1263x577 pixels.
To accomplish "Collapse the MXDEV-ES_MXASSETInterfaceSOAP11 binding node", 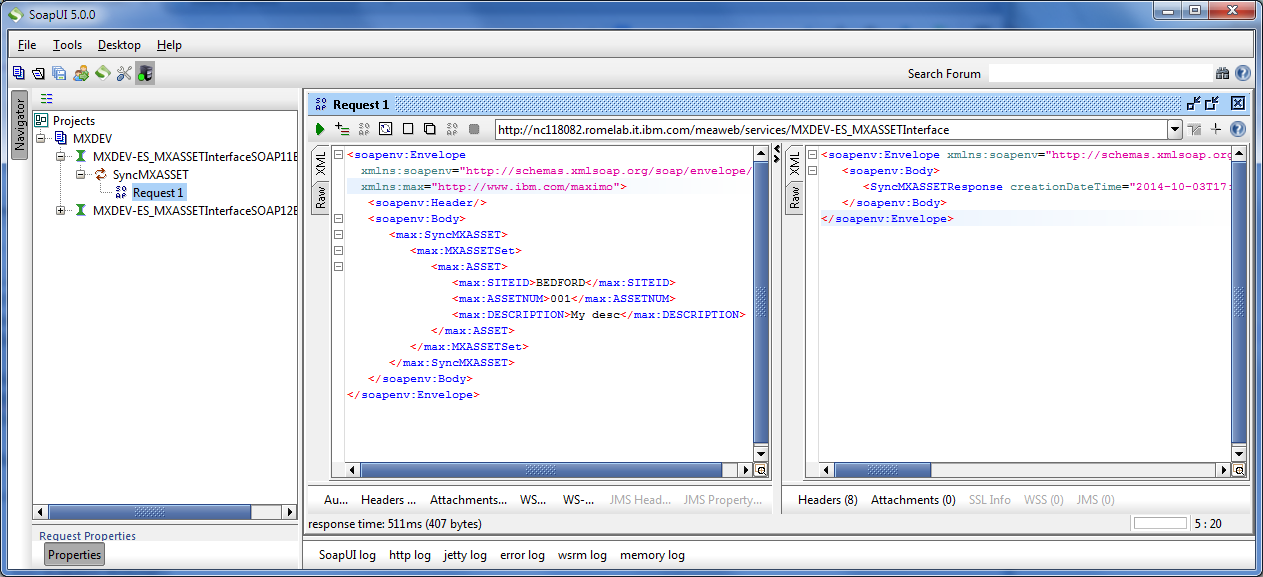I will pyautogui.click(x=61, y=157).
